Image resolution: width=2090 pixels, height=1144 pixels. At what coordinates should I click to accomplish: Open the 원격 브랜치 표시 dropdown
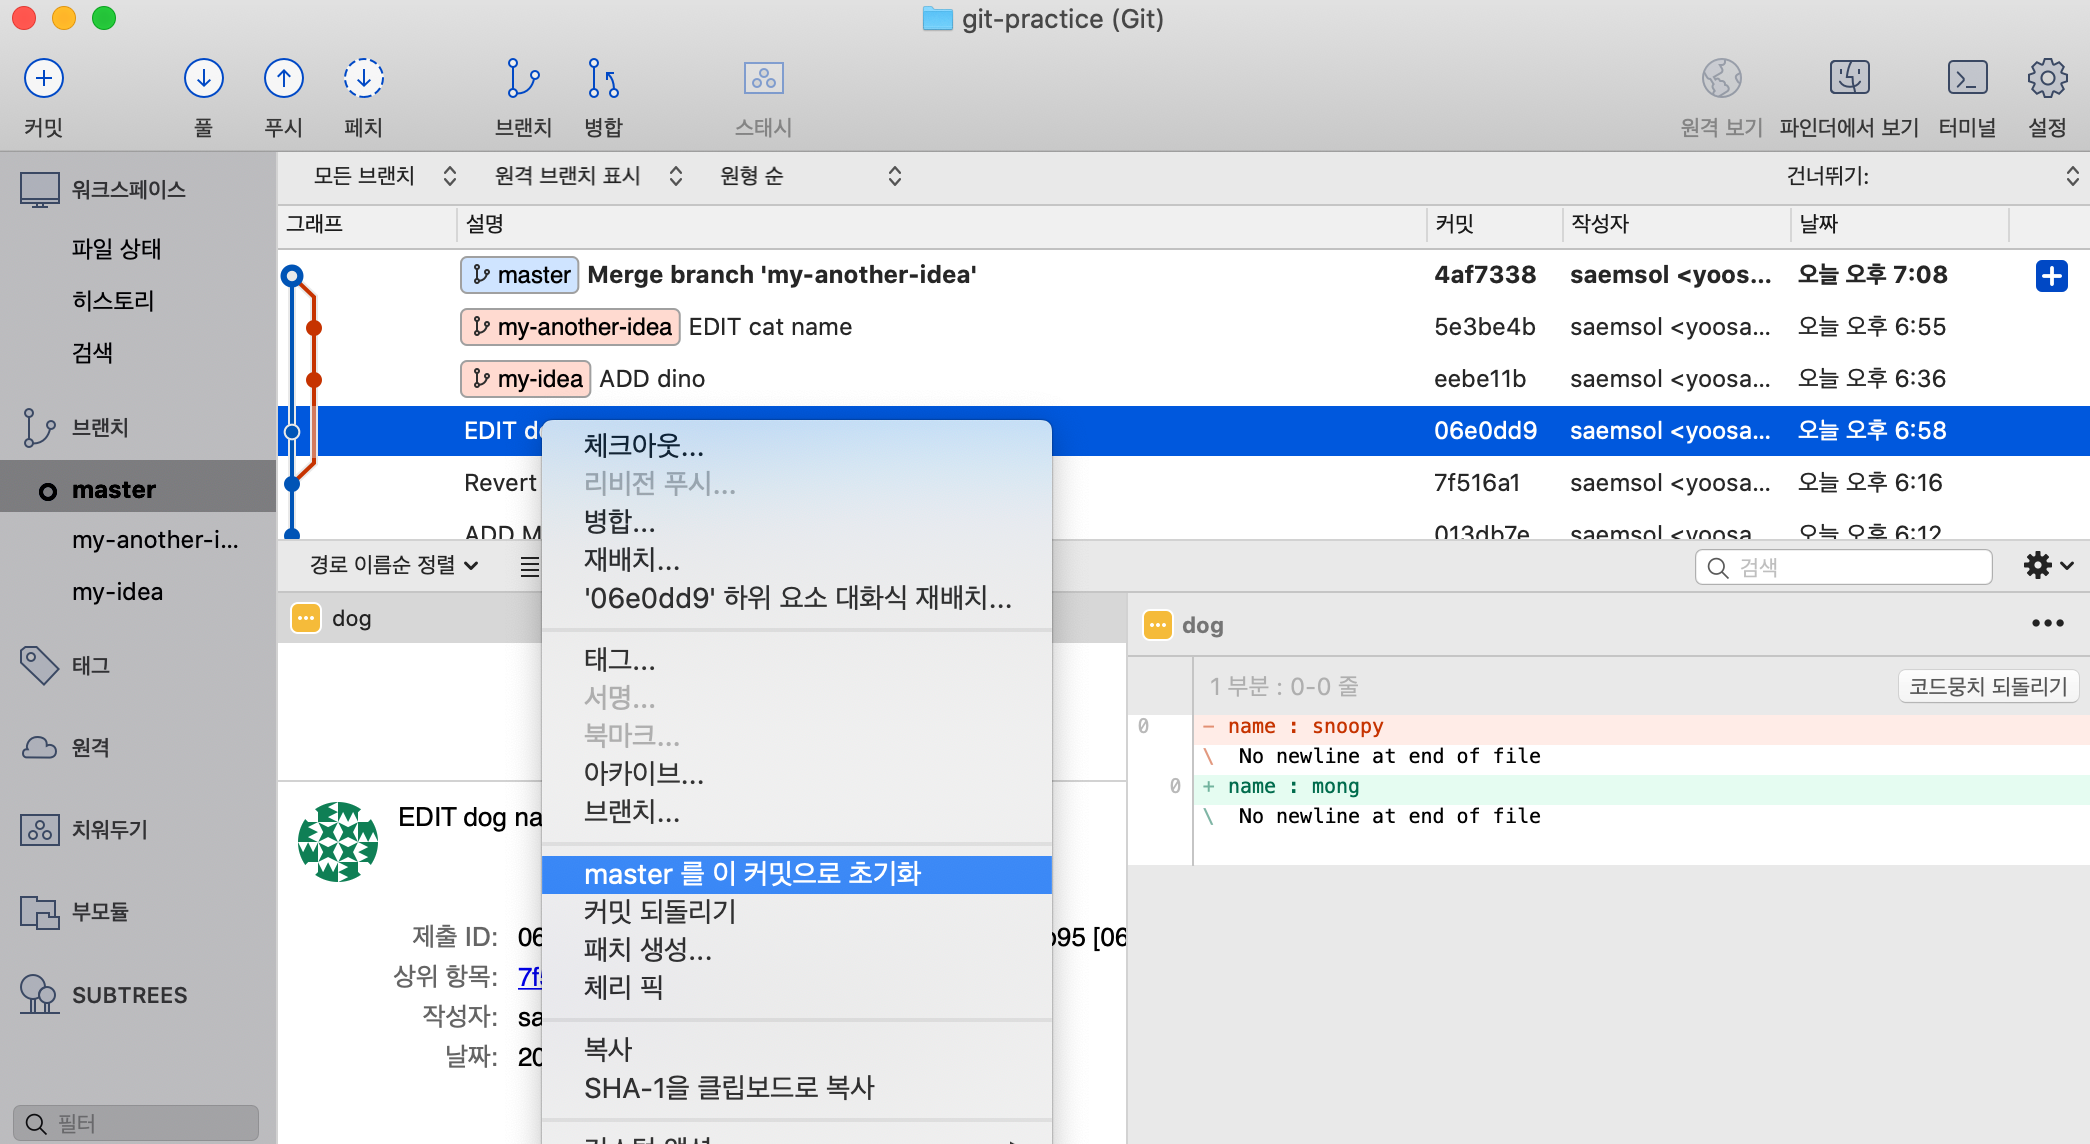(x=589, y=176)
